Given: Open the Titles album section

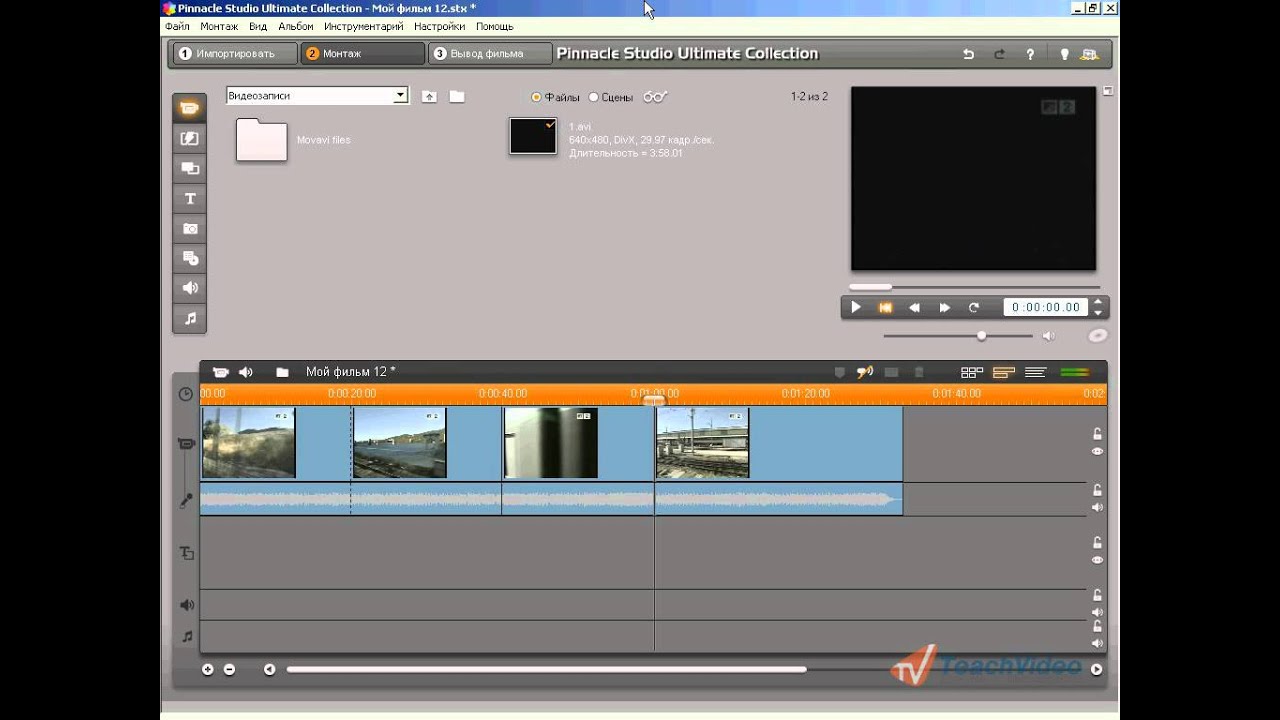Looking at the screenshot, I should click(x=190, y=198).
